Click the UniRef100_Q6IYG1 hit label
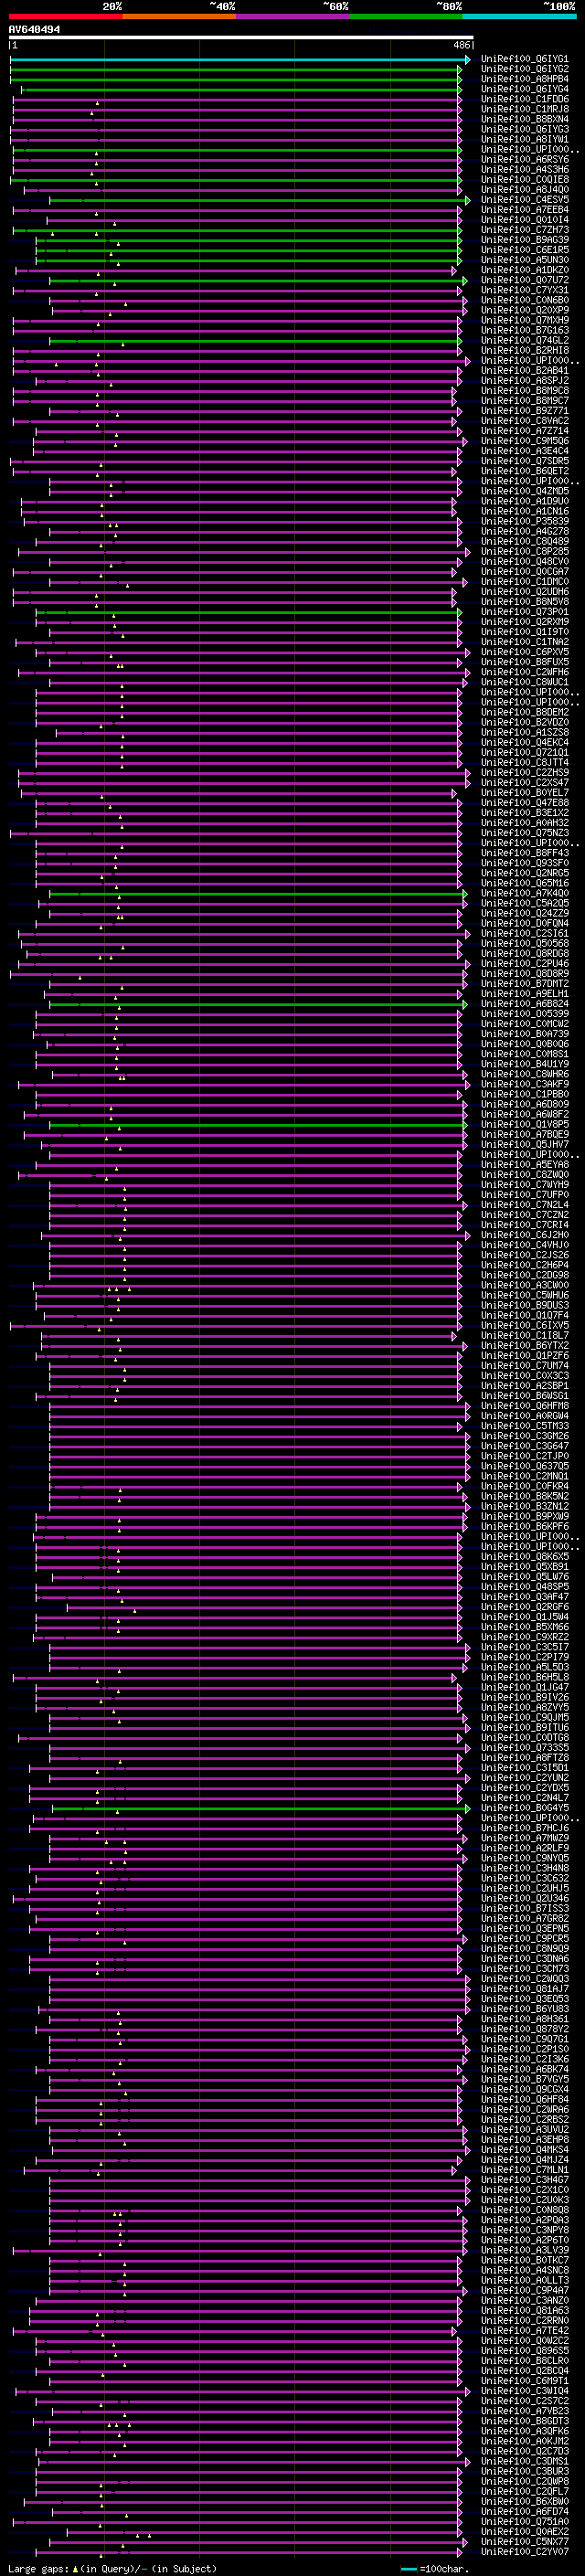This screenshot has width=585, height=2576. (524, 59)
